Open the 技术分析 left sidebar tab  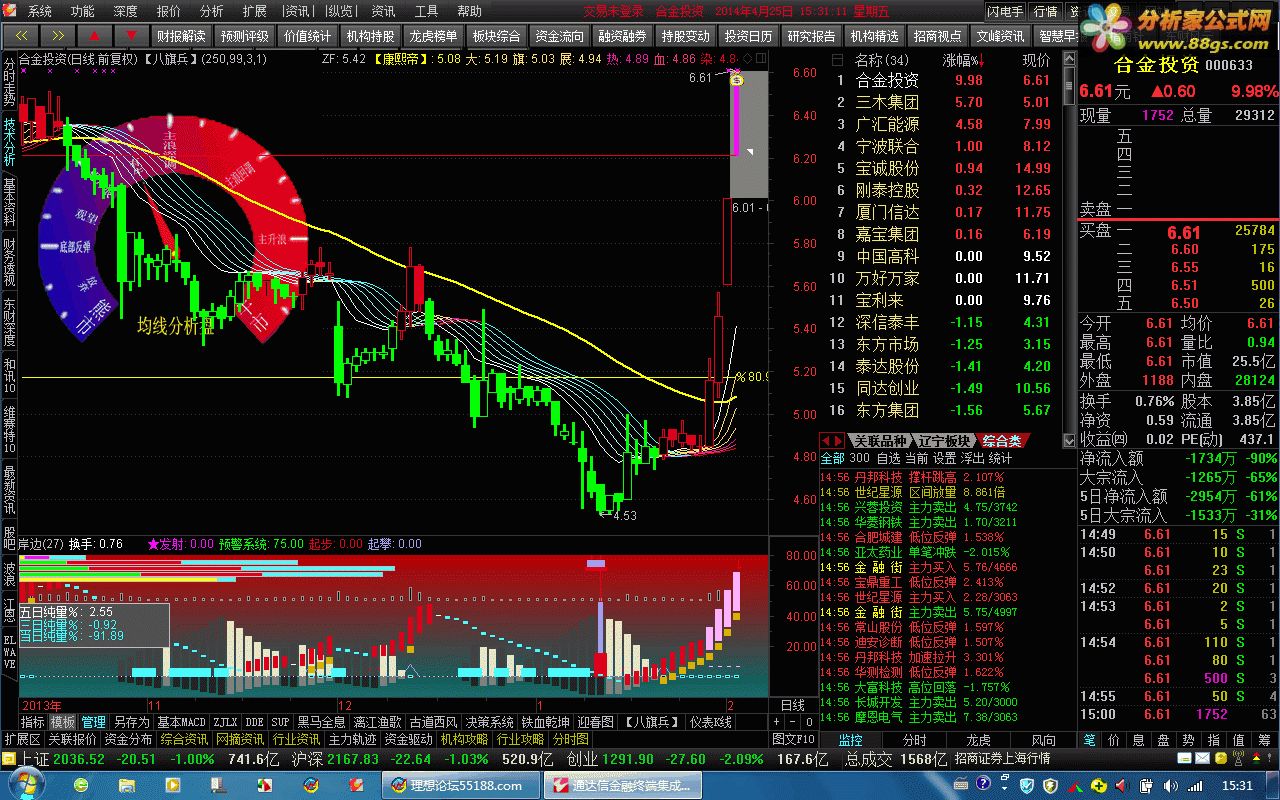point(9,141)
